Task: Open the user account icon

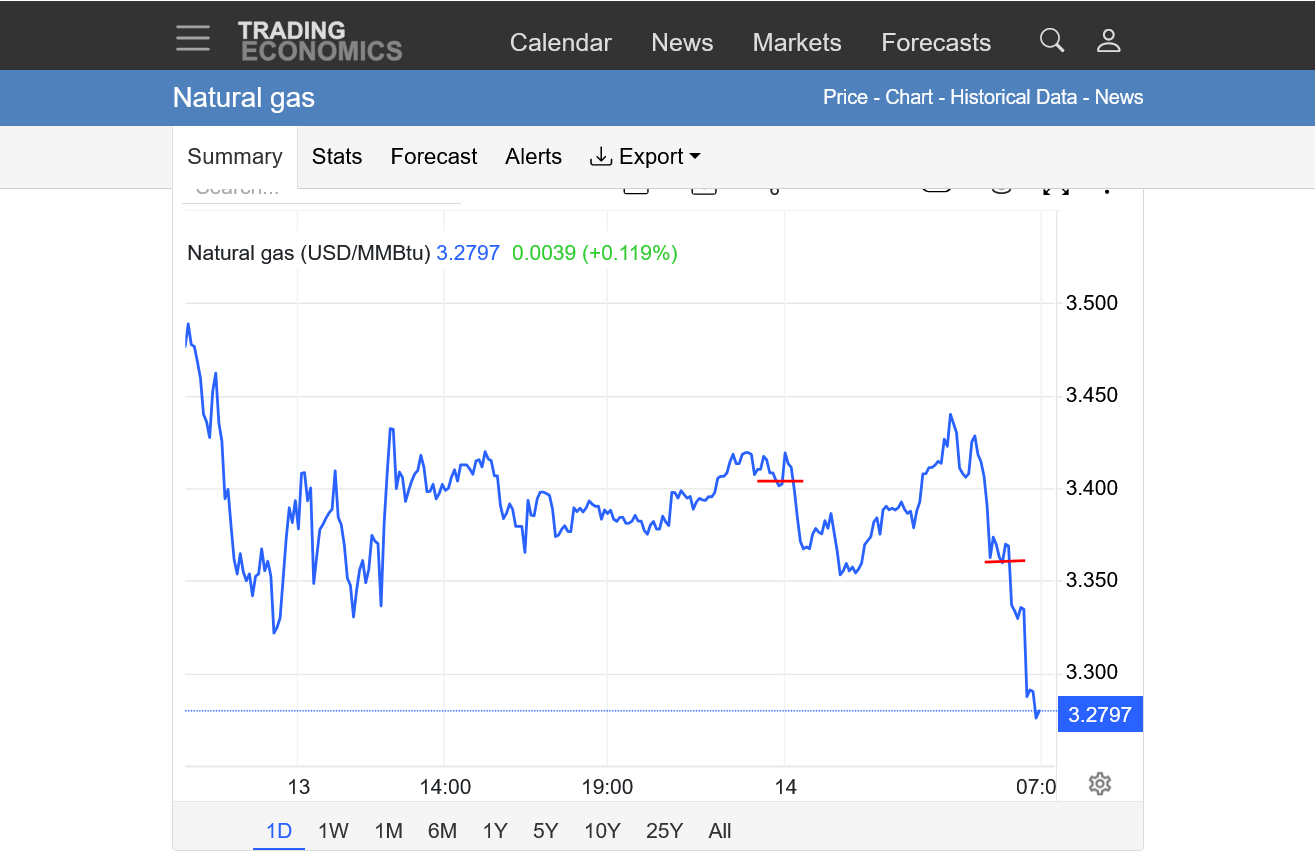Action: [1108, 40]
